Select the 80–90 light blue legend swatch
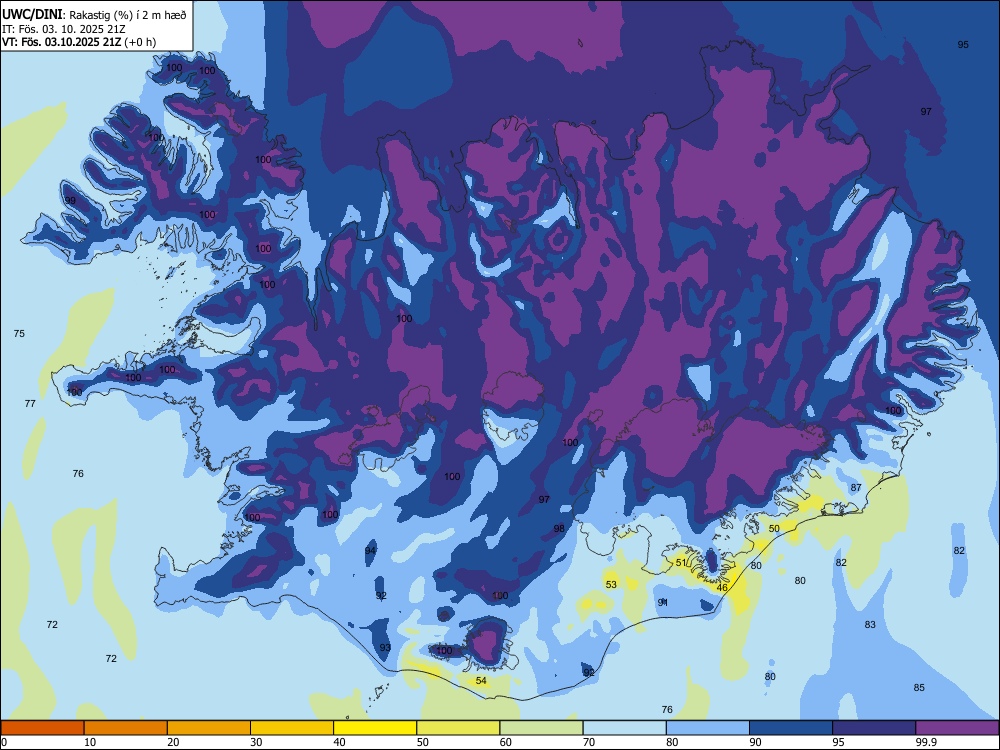Screen dimensions: 1000x750 point(708,728)
